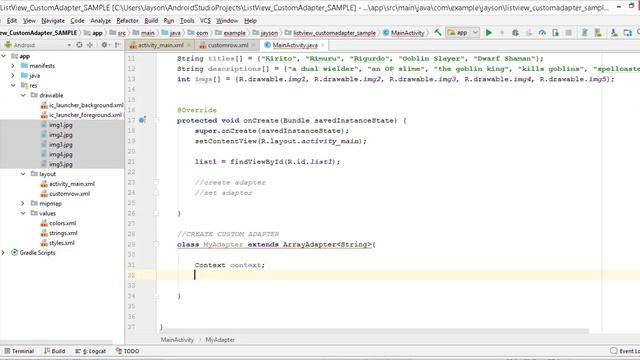Open the VCS menu

[205, 20]
